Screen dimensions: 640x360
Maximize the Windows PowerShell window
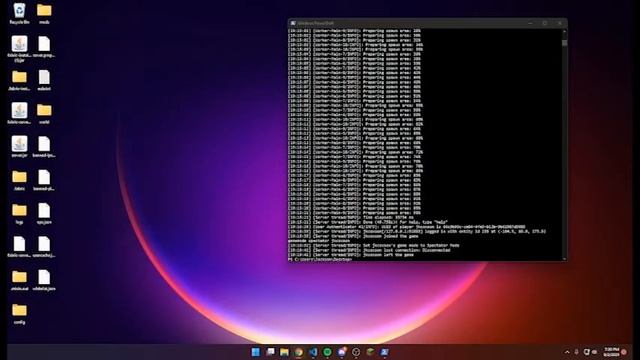[545, 23]
